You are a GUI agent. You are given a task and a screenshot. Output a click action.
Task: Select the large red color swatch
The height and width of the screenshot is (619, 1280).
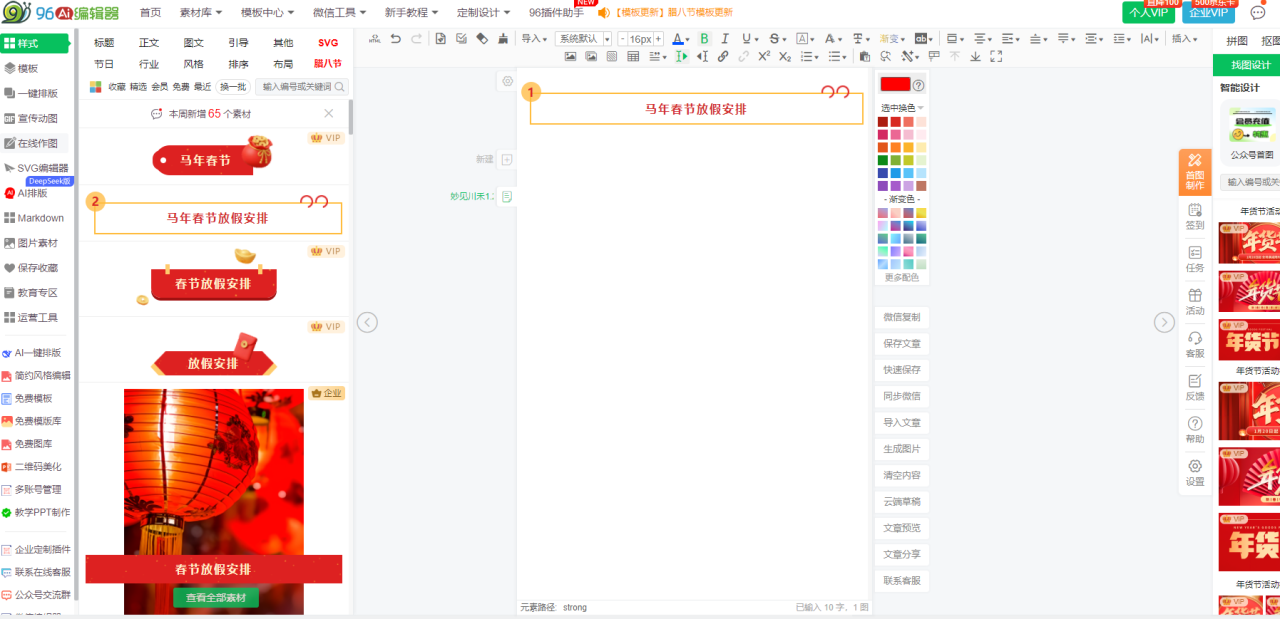pos(895,85)
